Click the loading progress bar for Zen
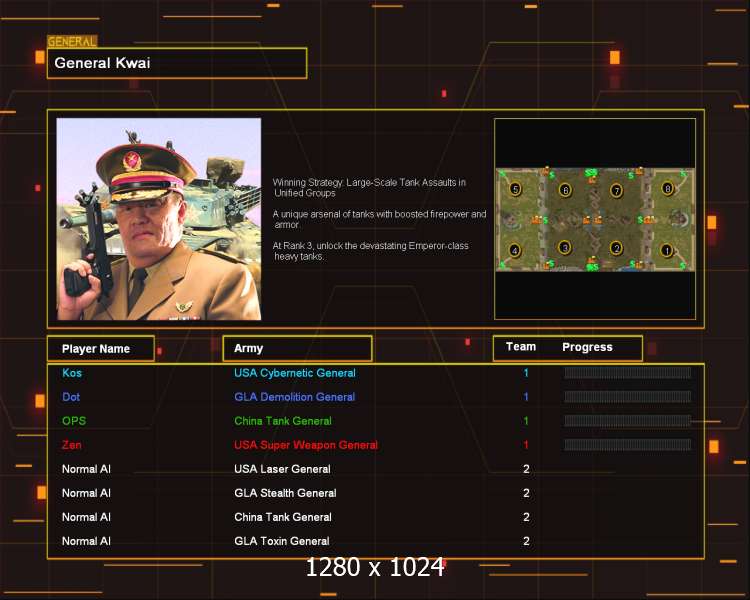Screen dimensions: 750x600 pos(627,445)
